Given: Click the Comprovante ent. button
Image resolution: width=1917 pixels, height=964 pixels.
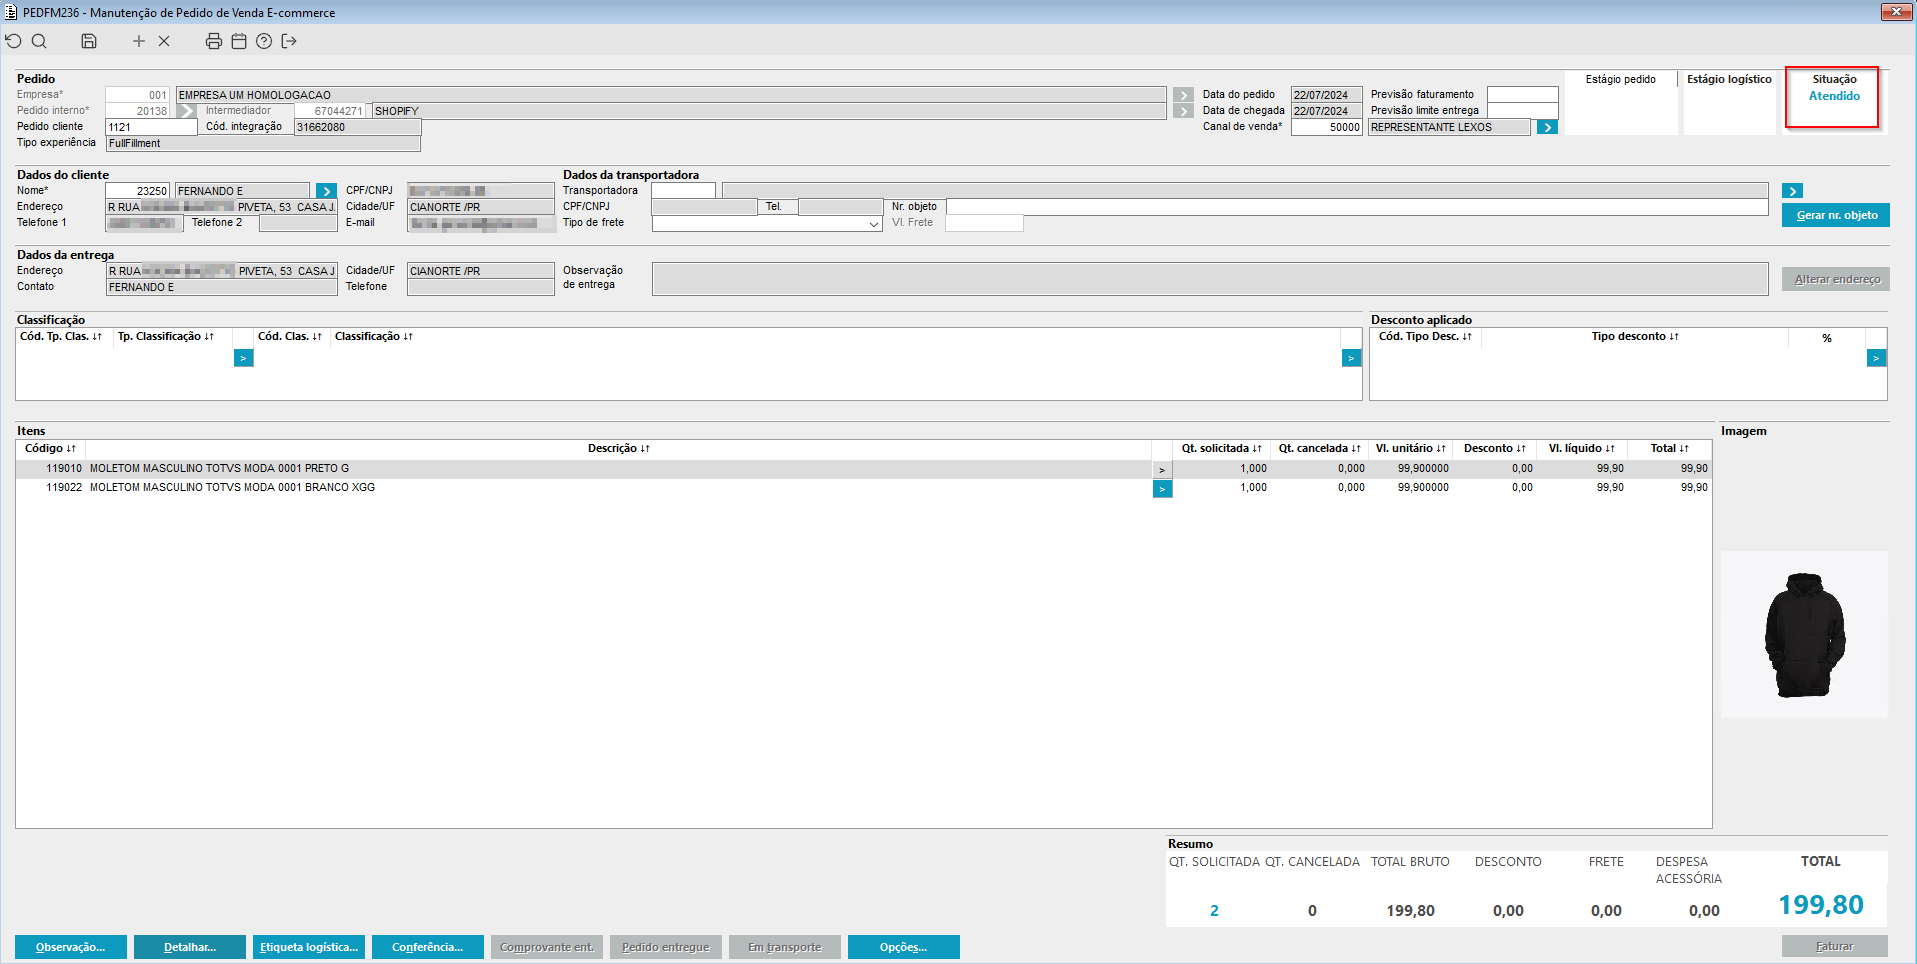Looking at the screenshot, I should 547,947.
